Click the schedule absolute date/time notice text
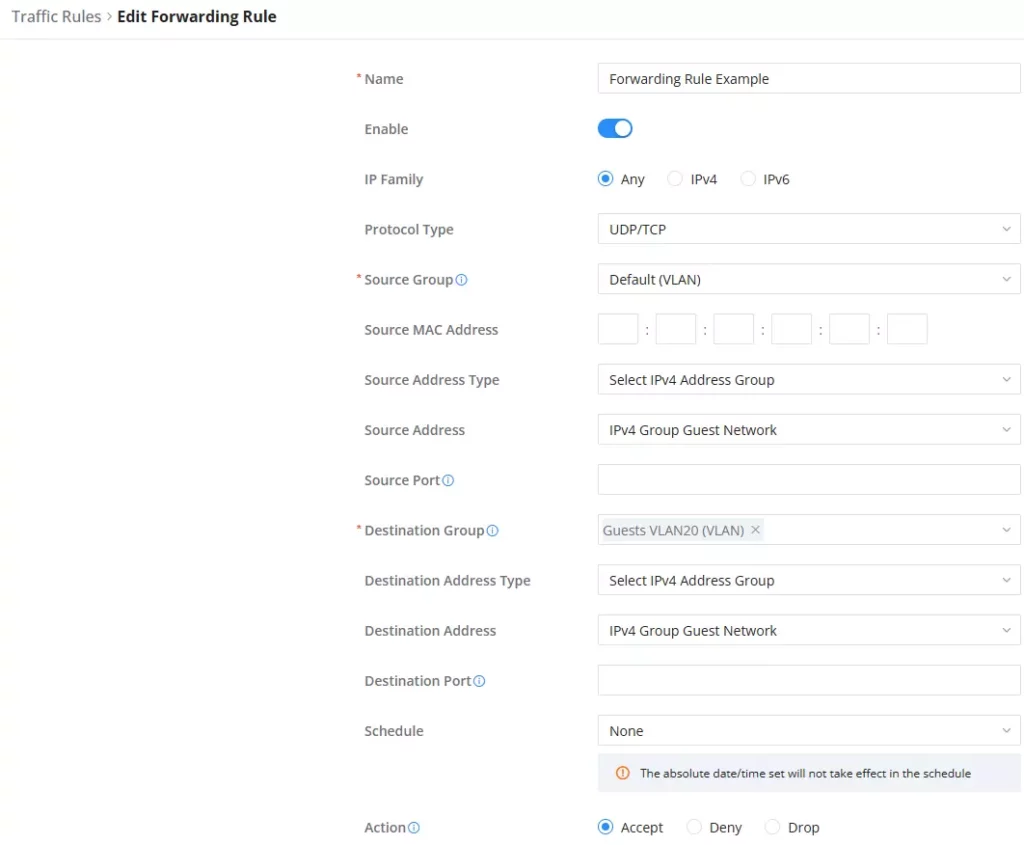This screenshot has height=845, width=1024. (805, 773)
